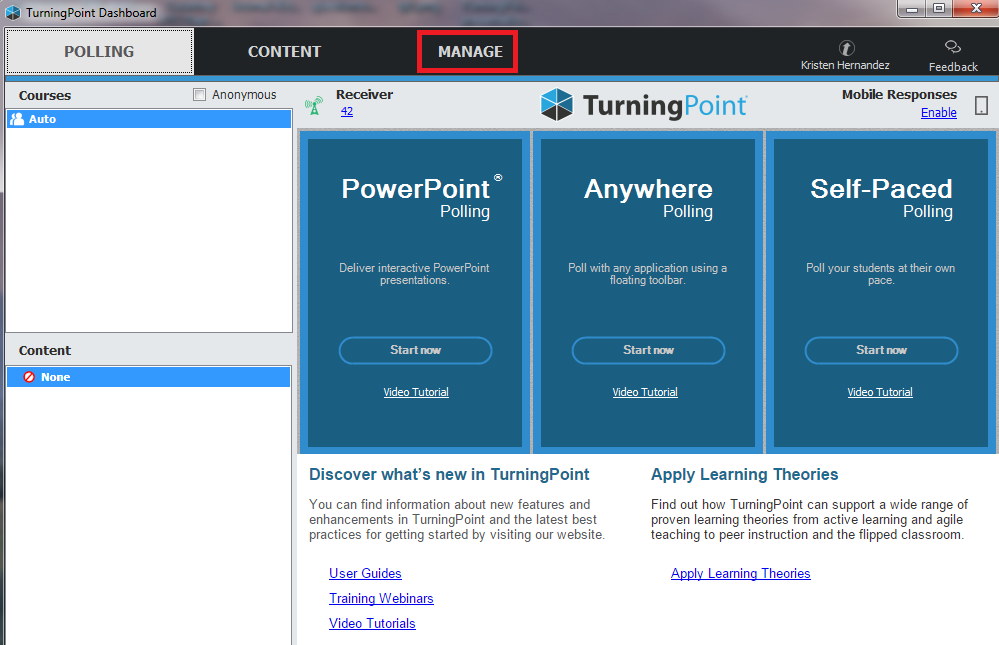Toggle the Anonymous checkbox
The height and width of the screenshot is (645, 999).
point(199,94)
